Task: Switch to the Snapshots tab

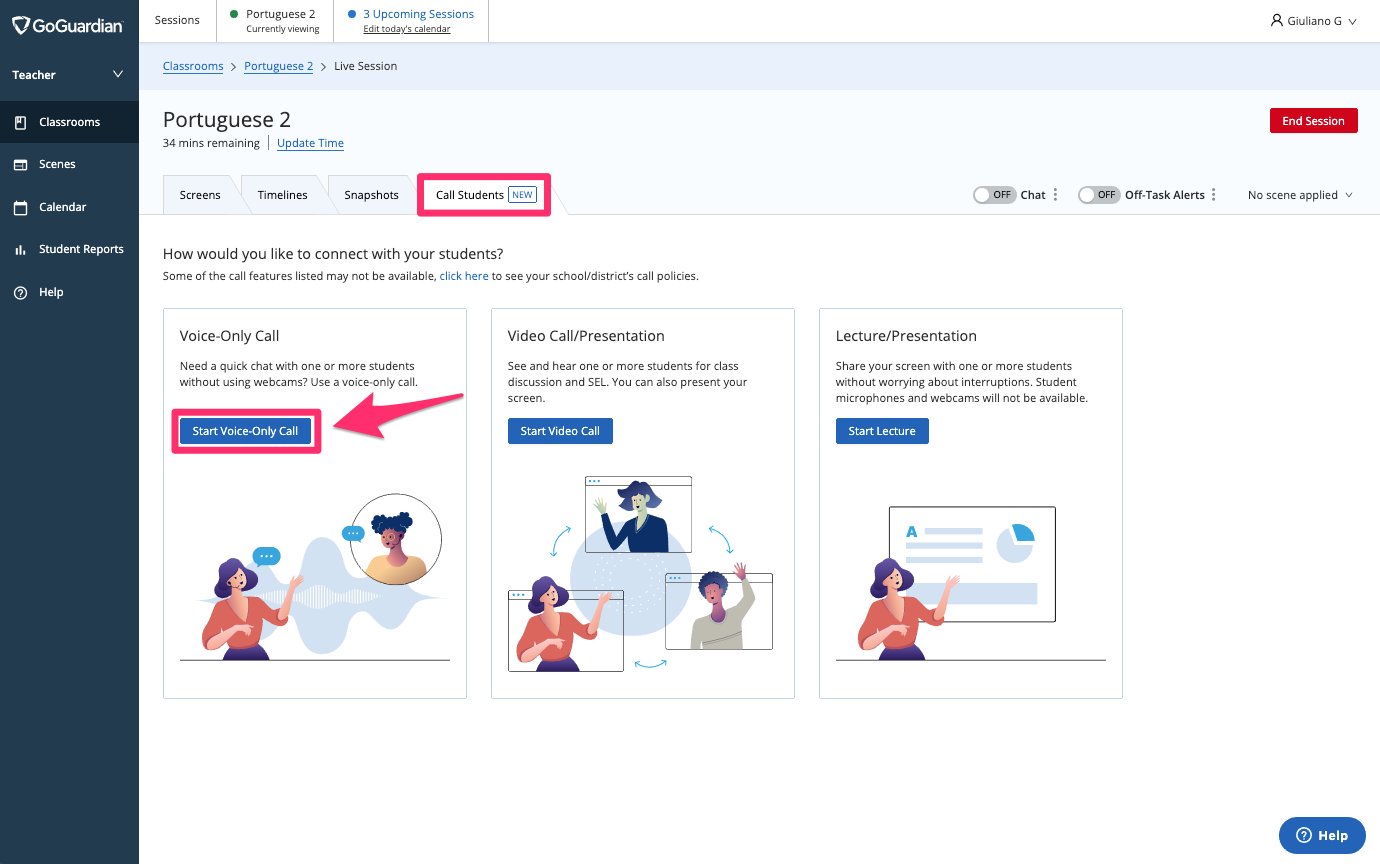Action: (371, 195)
